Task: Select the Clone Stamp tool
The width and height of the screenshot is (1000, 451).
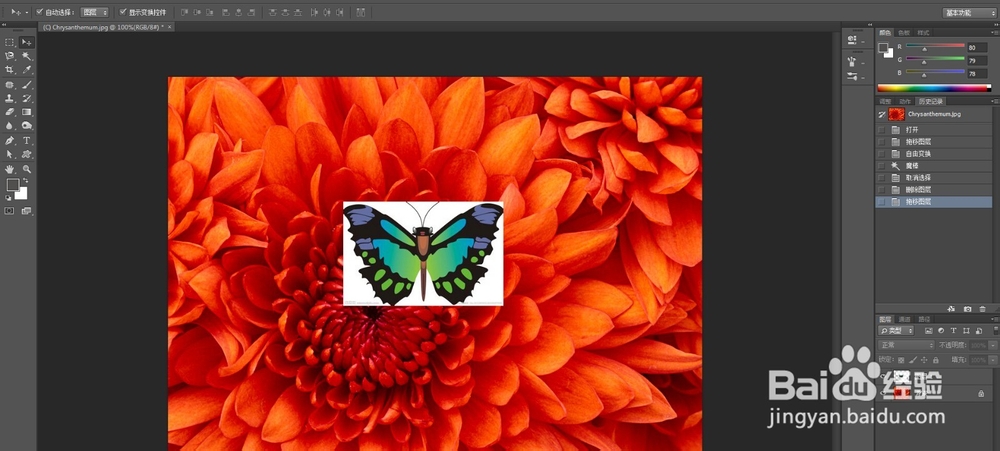Action: point(10,98)
